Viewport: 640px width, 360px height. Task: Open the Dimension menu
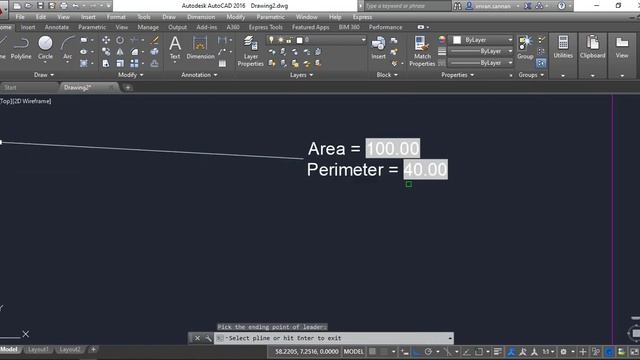[x=201, y=17]
